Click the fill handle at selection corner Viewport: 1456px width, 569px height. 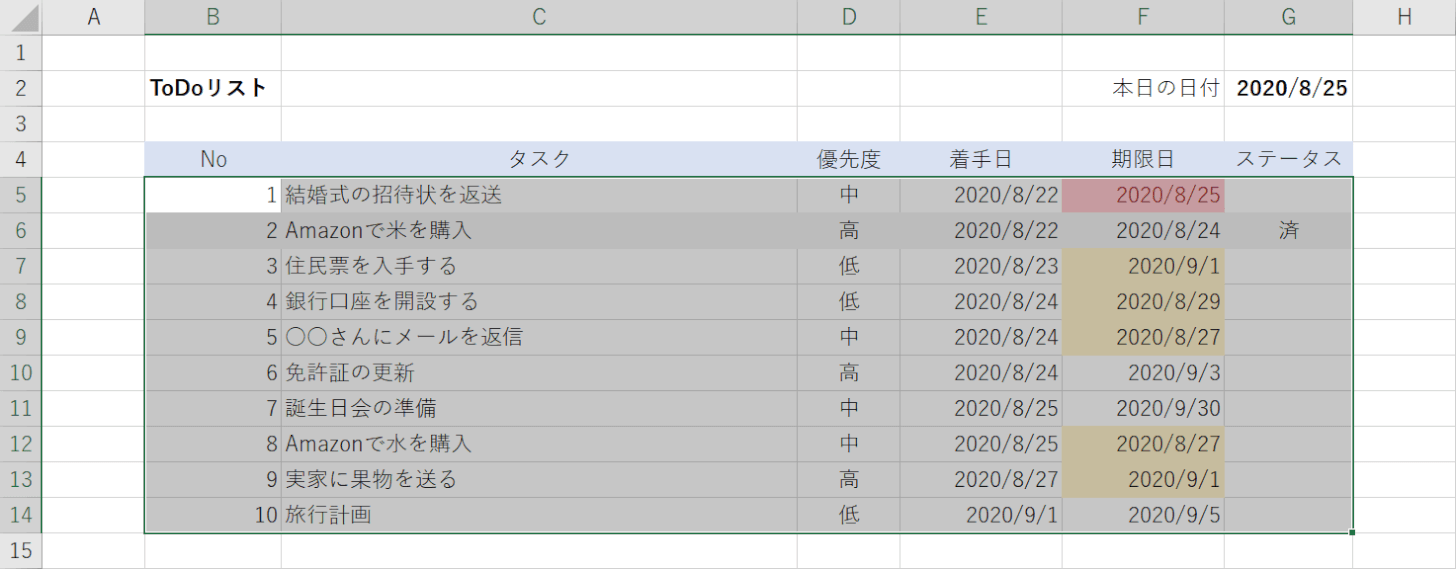click(1353, 533)
